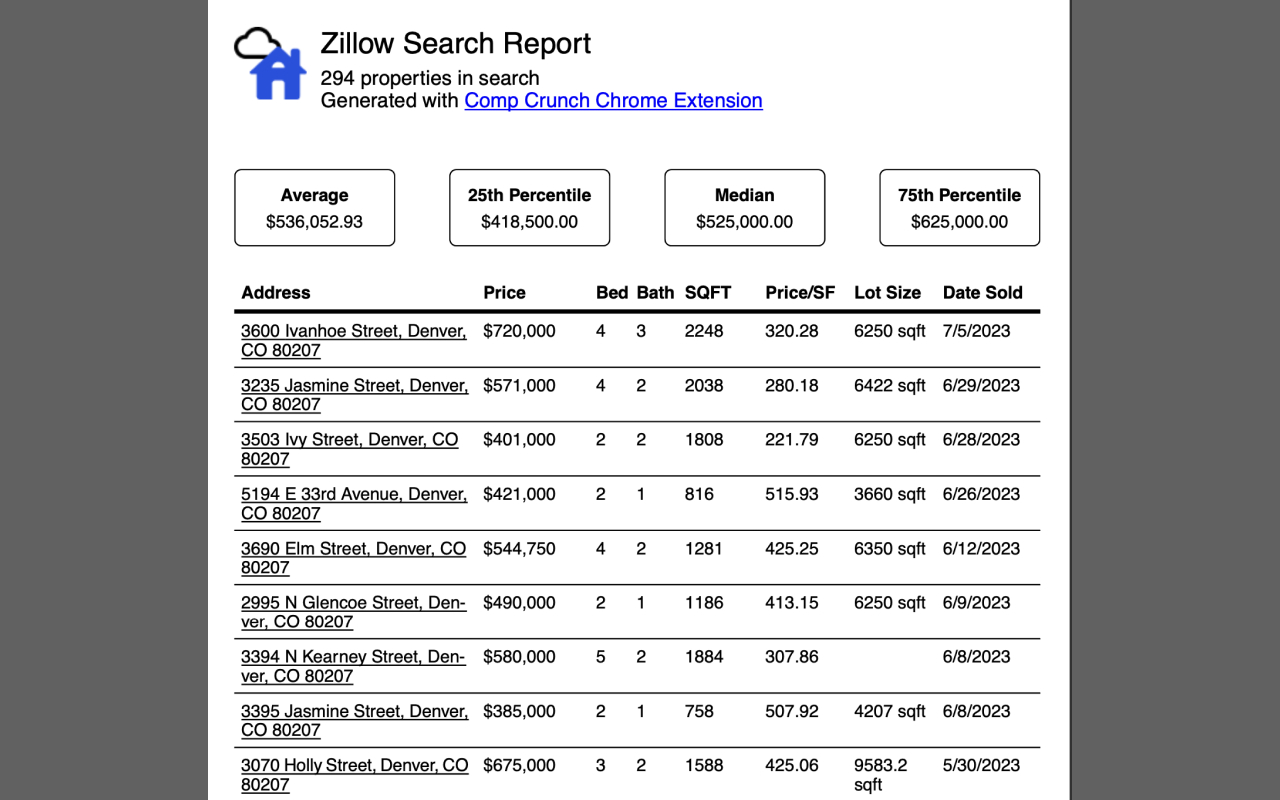Click the 1808 square footage value
The image size is (1280, 800).
point(704,439)
